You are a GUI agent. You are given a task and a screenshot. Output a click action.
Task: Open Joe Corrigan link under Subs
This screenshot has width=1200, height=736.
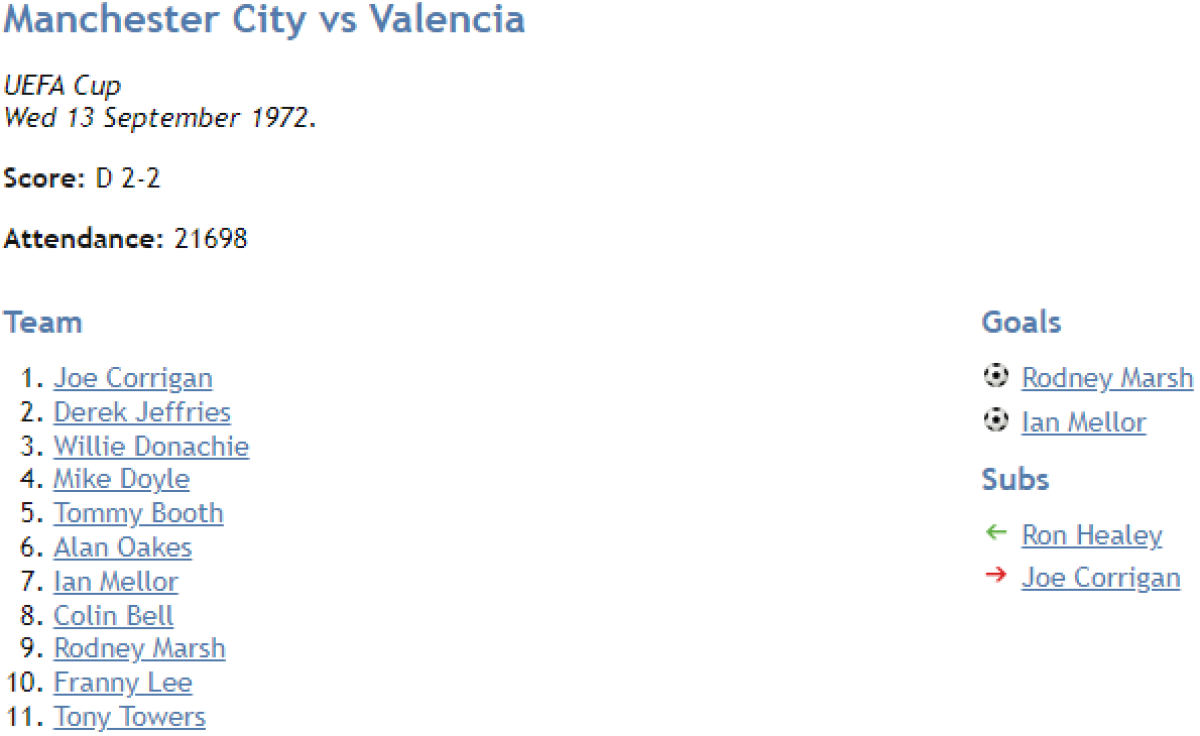(x=1100, y=579)
